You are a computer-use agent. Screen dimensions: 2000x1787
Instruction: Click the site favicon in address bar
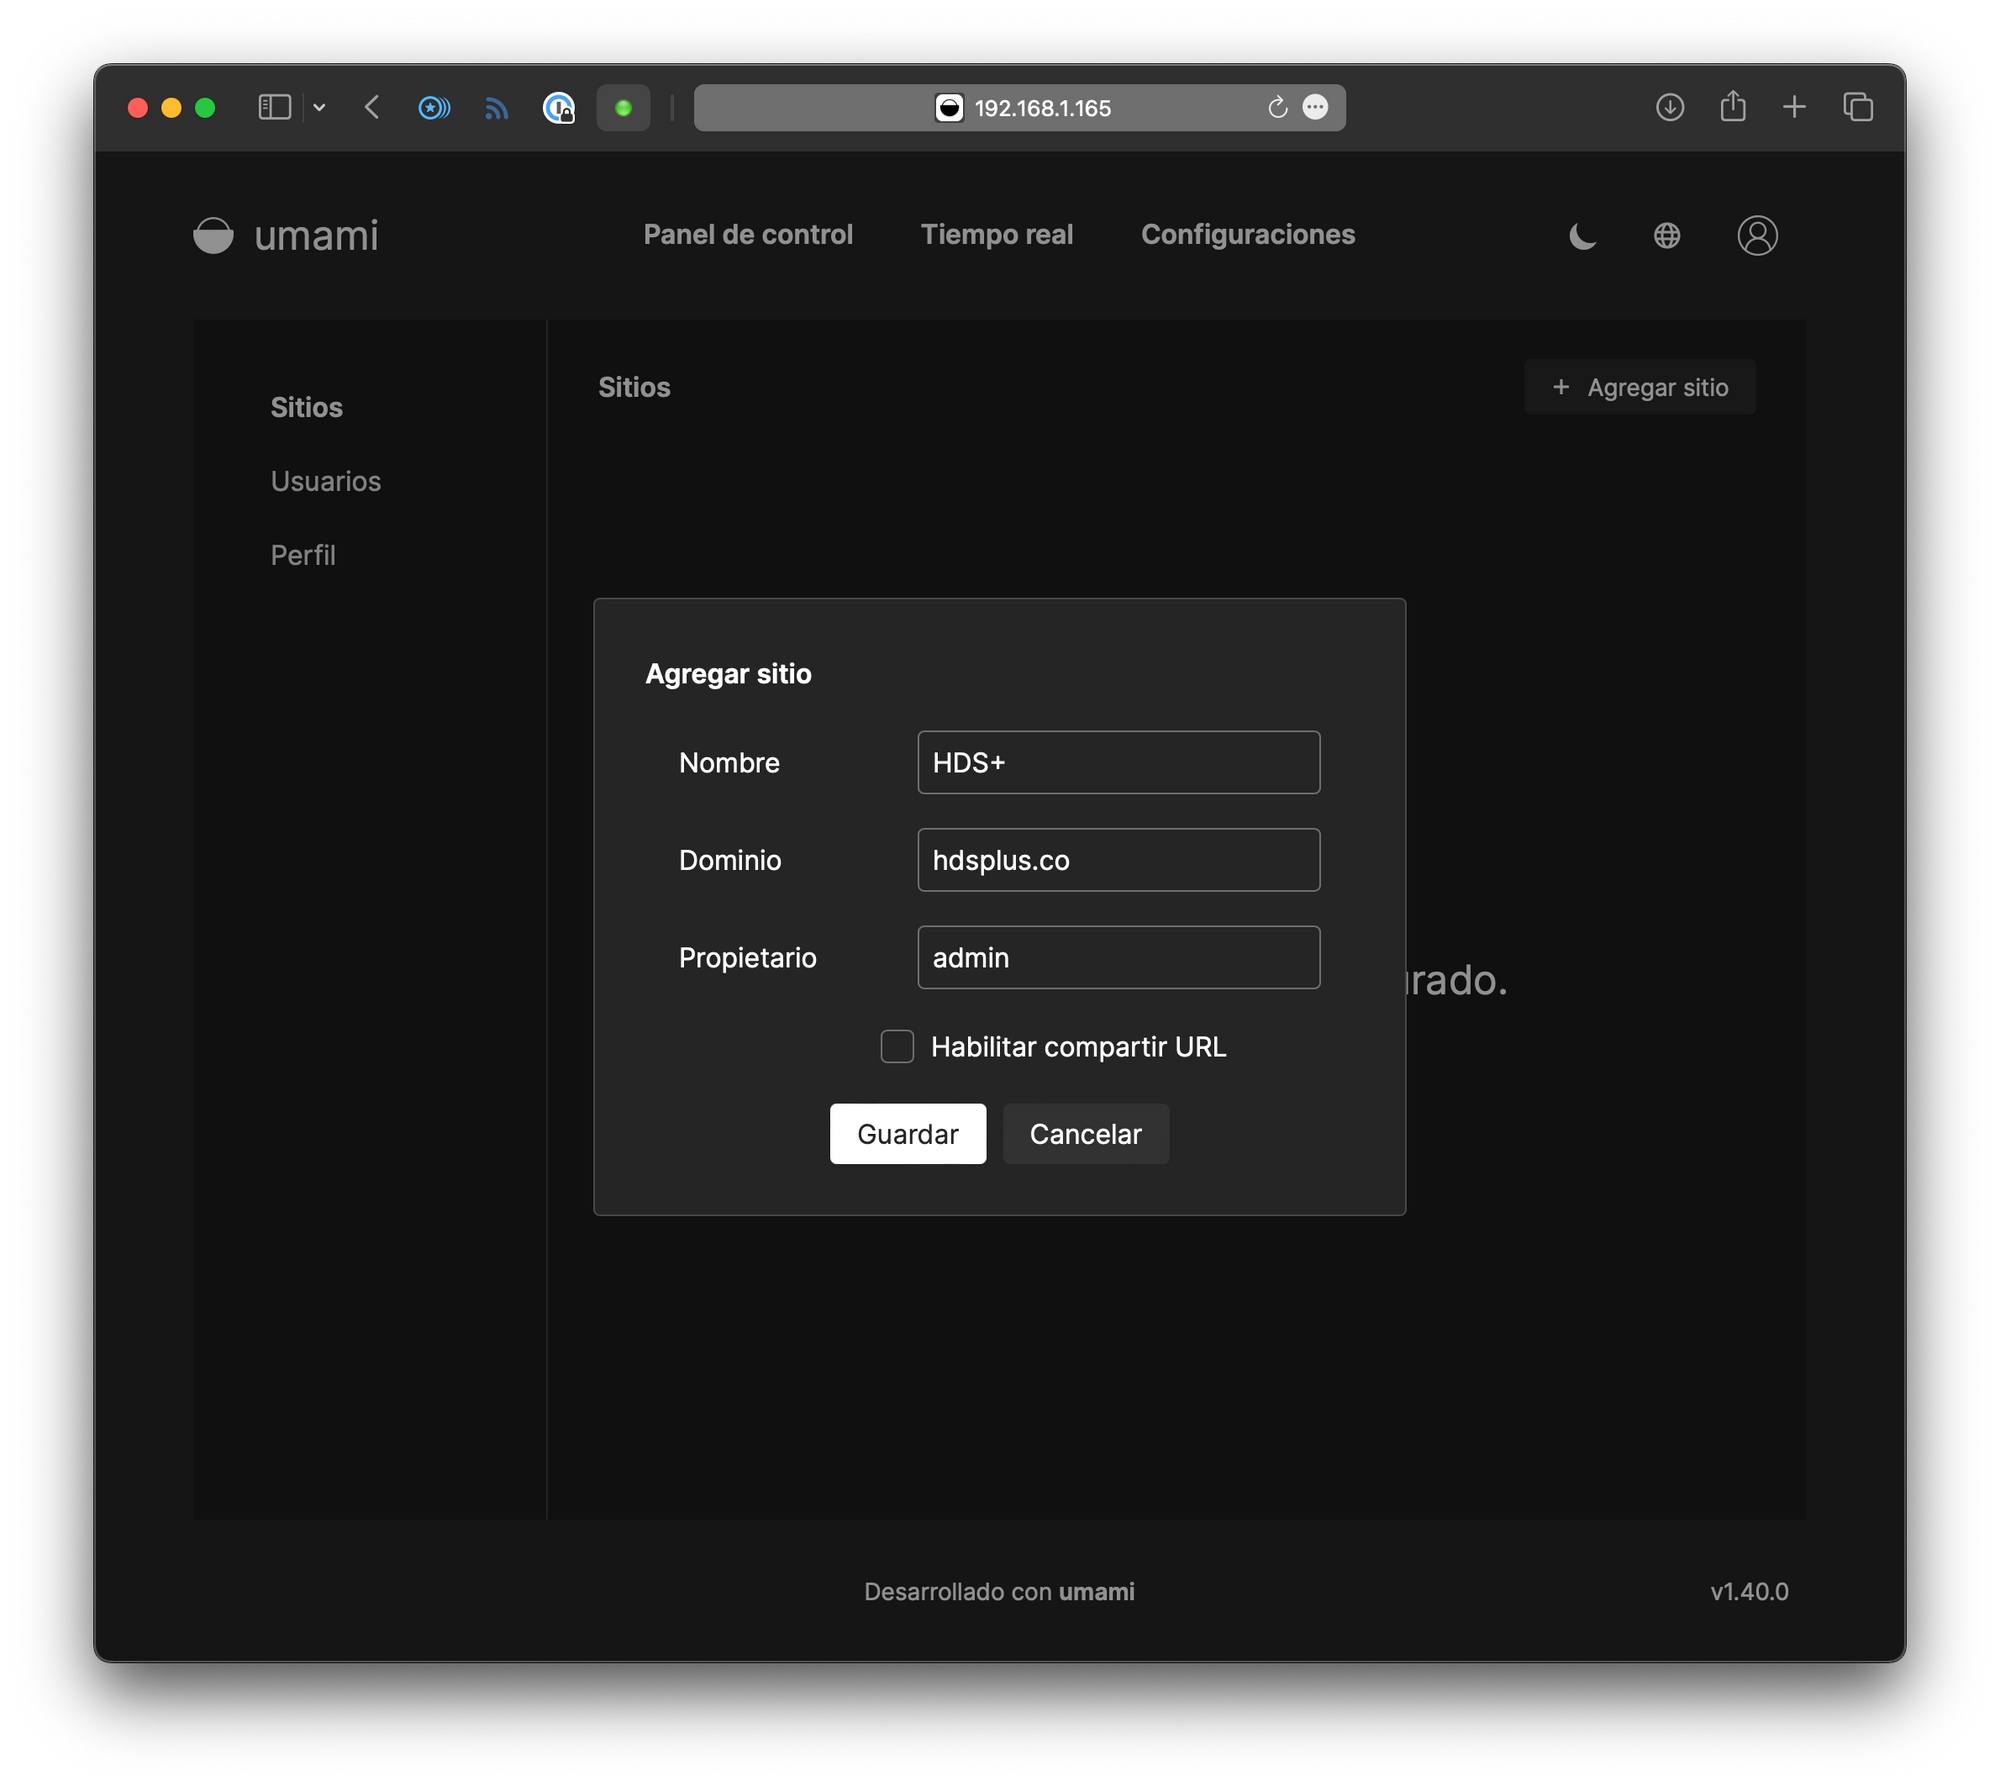(948, 108)
